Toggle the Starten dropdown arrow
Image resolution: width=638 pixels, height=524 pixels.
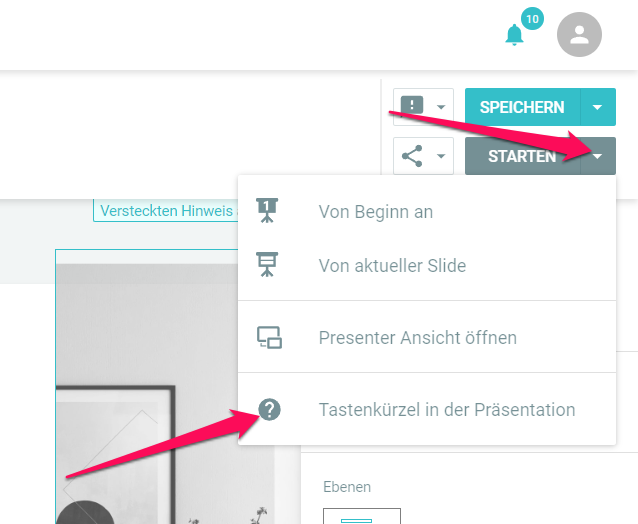pyautogui.click(x=597, y=156)
